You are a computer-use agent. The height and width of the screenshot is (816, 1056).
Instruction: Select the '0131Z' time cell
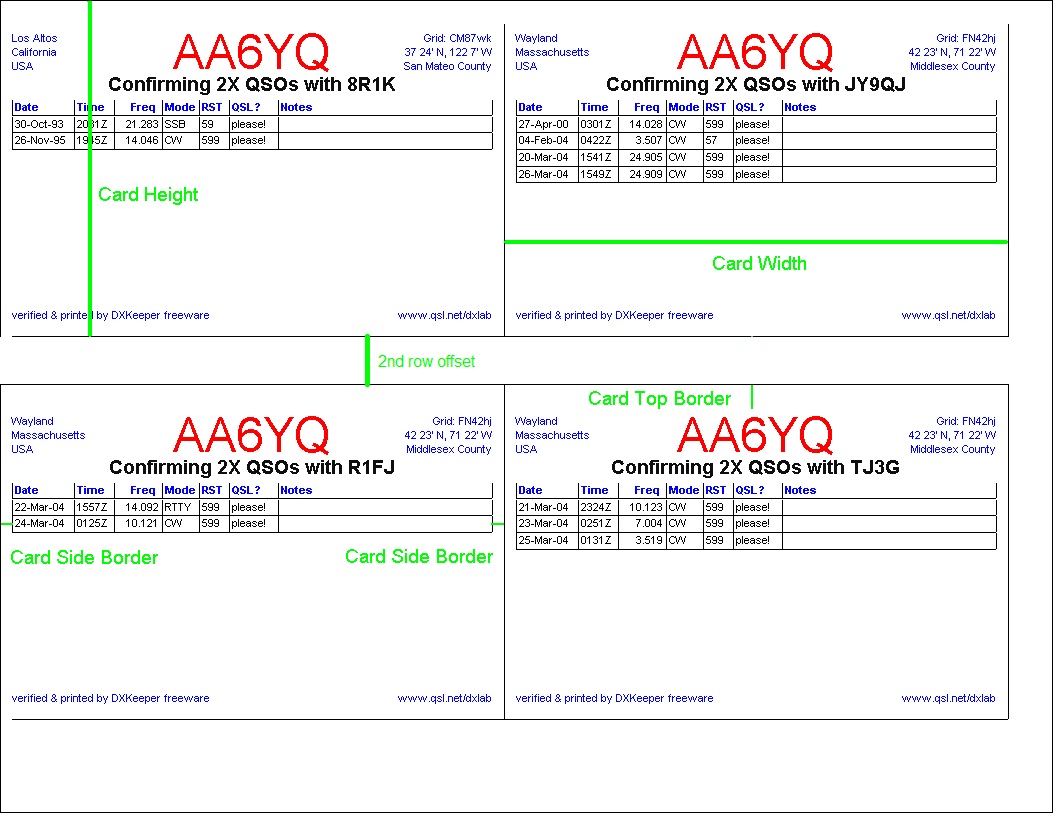coord(598,541)
